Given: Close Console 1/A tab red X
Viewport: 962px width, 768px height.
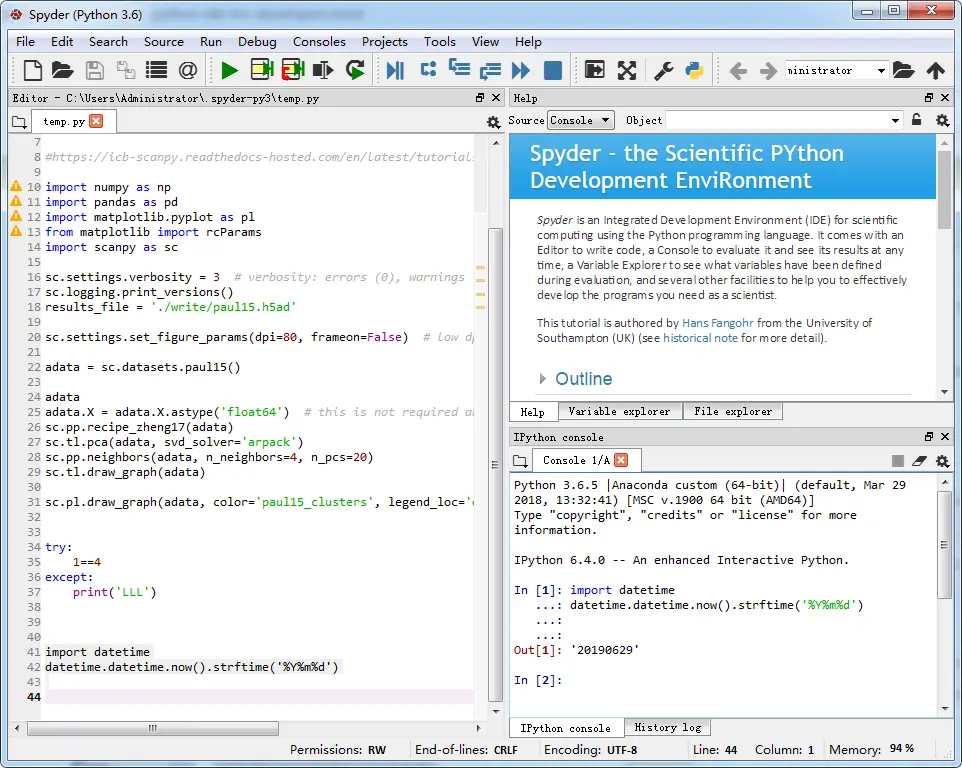Looking at the screenshot, I should (x=621, y=460).
